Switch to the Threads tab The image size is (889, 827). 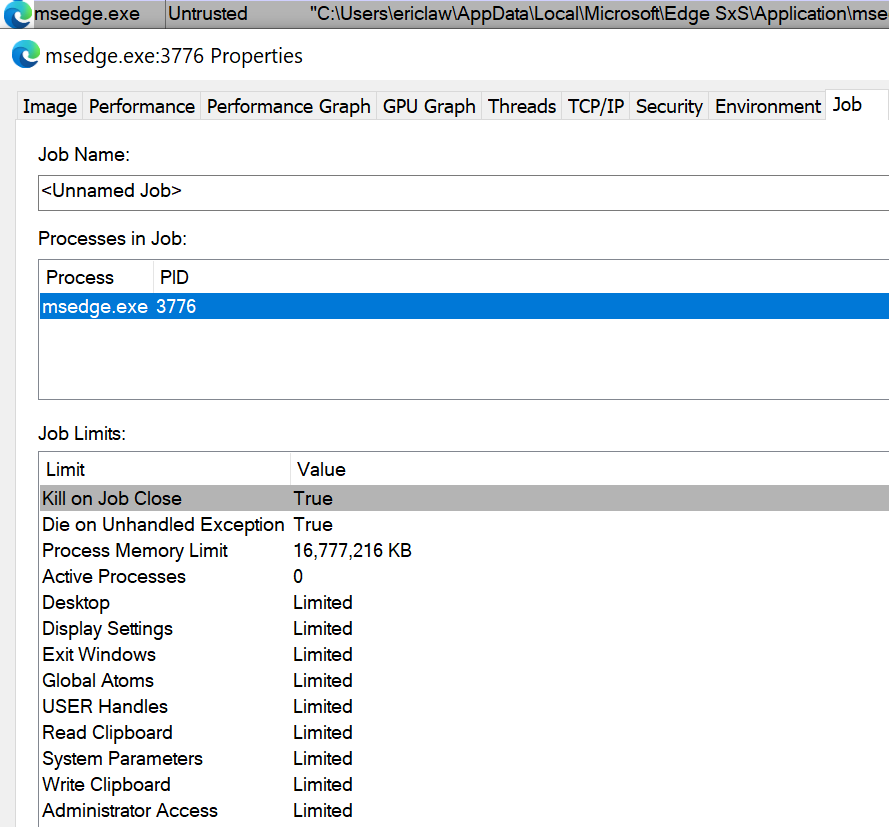point(521,107)
